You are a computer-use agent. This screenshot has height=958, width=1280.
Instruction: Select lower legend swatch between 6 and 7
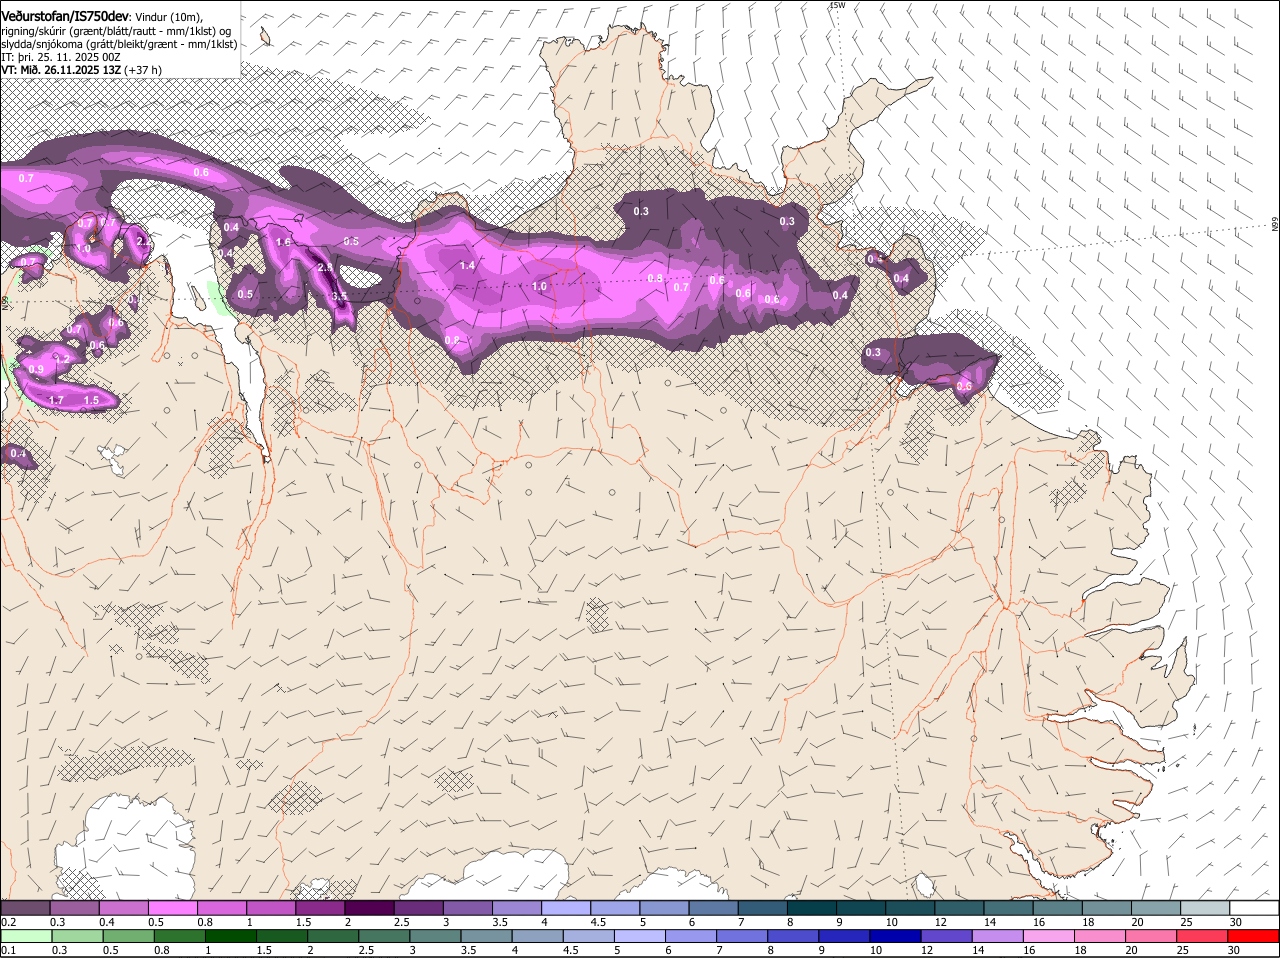tap(690, 936)
